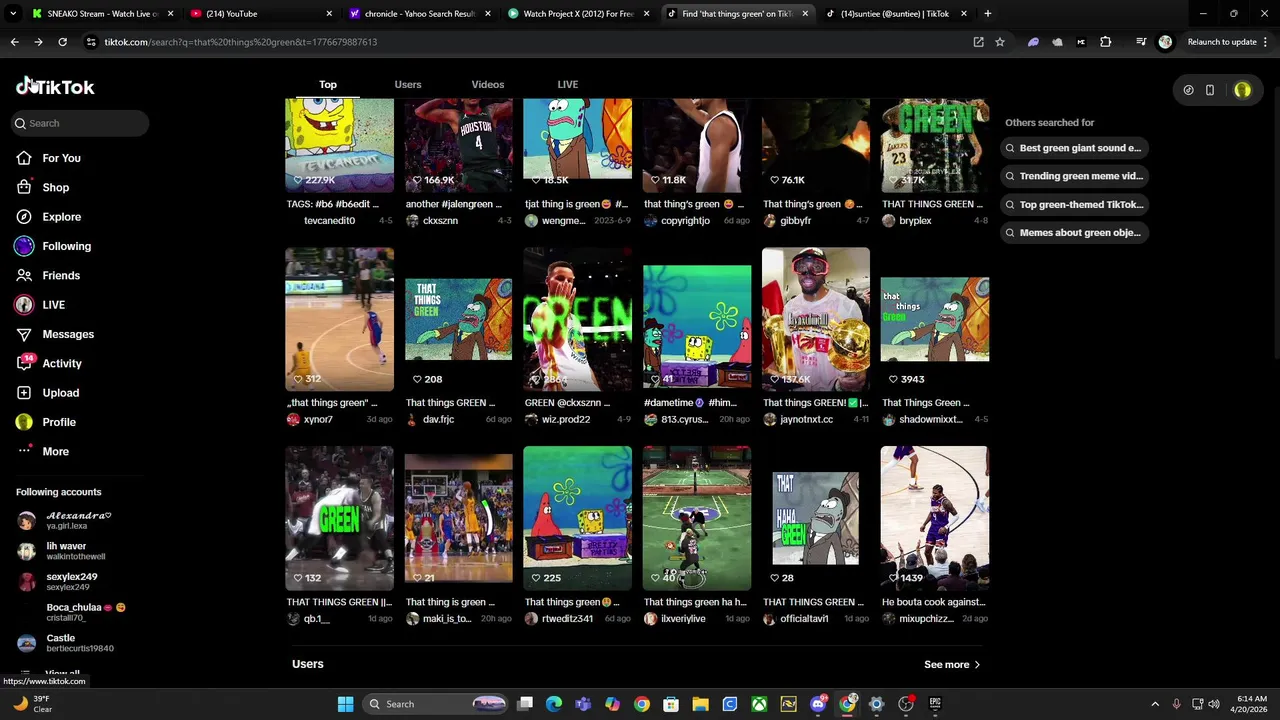Open the browser tab search dropdown arrow
This screenshot has height=720, width=1280.
[13, 13]
